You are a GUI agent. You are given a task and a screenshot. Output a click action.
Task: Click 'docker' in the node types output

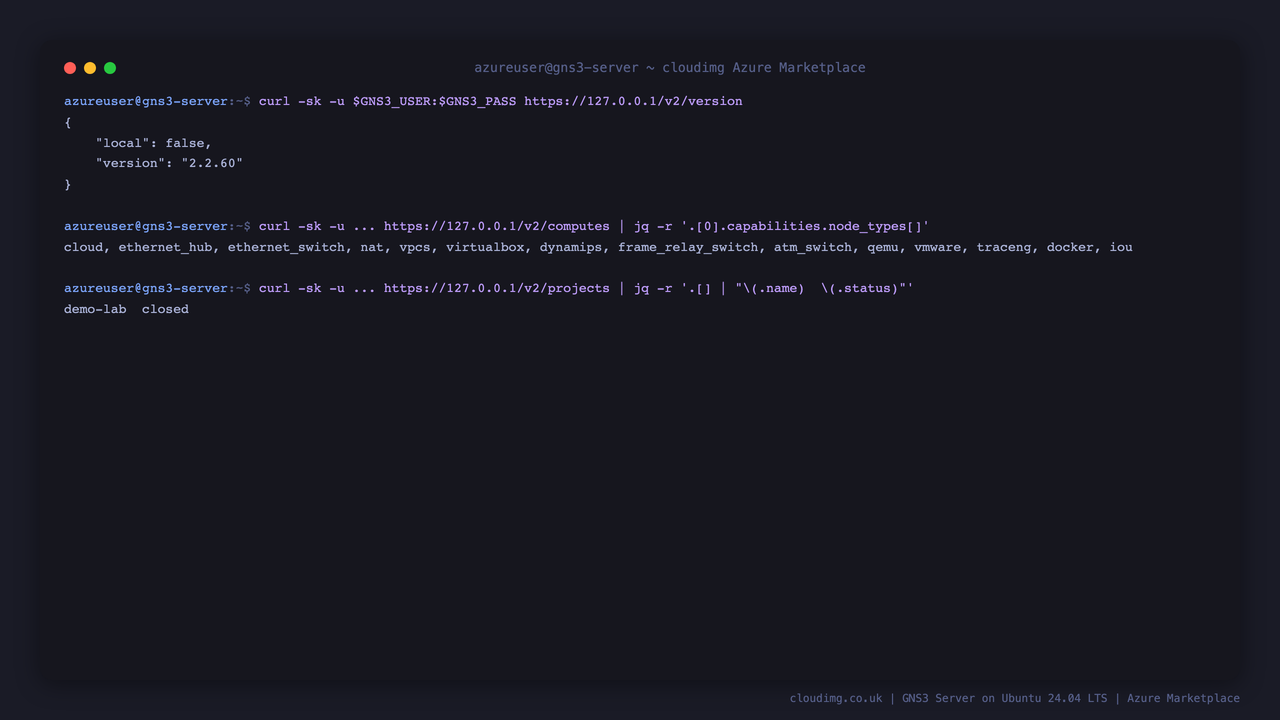point(1070,247)
